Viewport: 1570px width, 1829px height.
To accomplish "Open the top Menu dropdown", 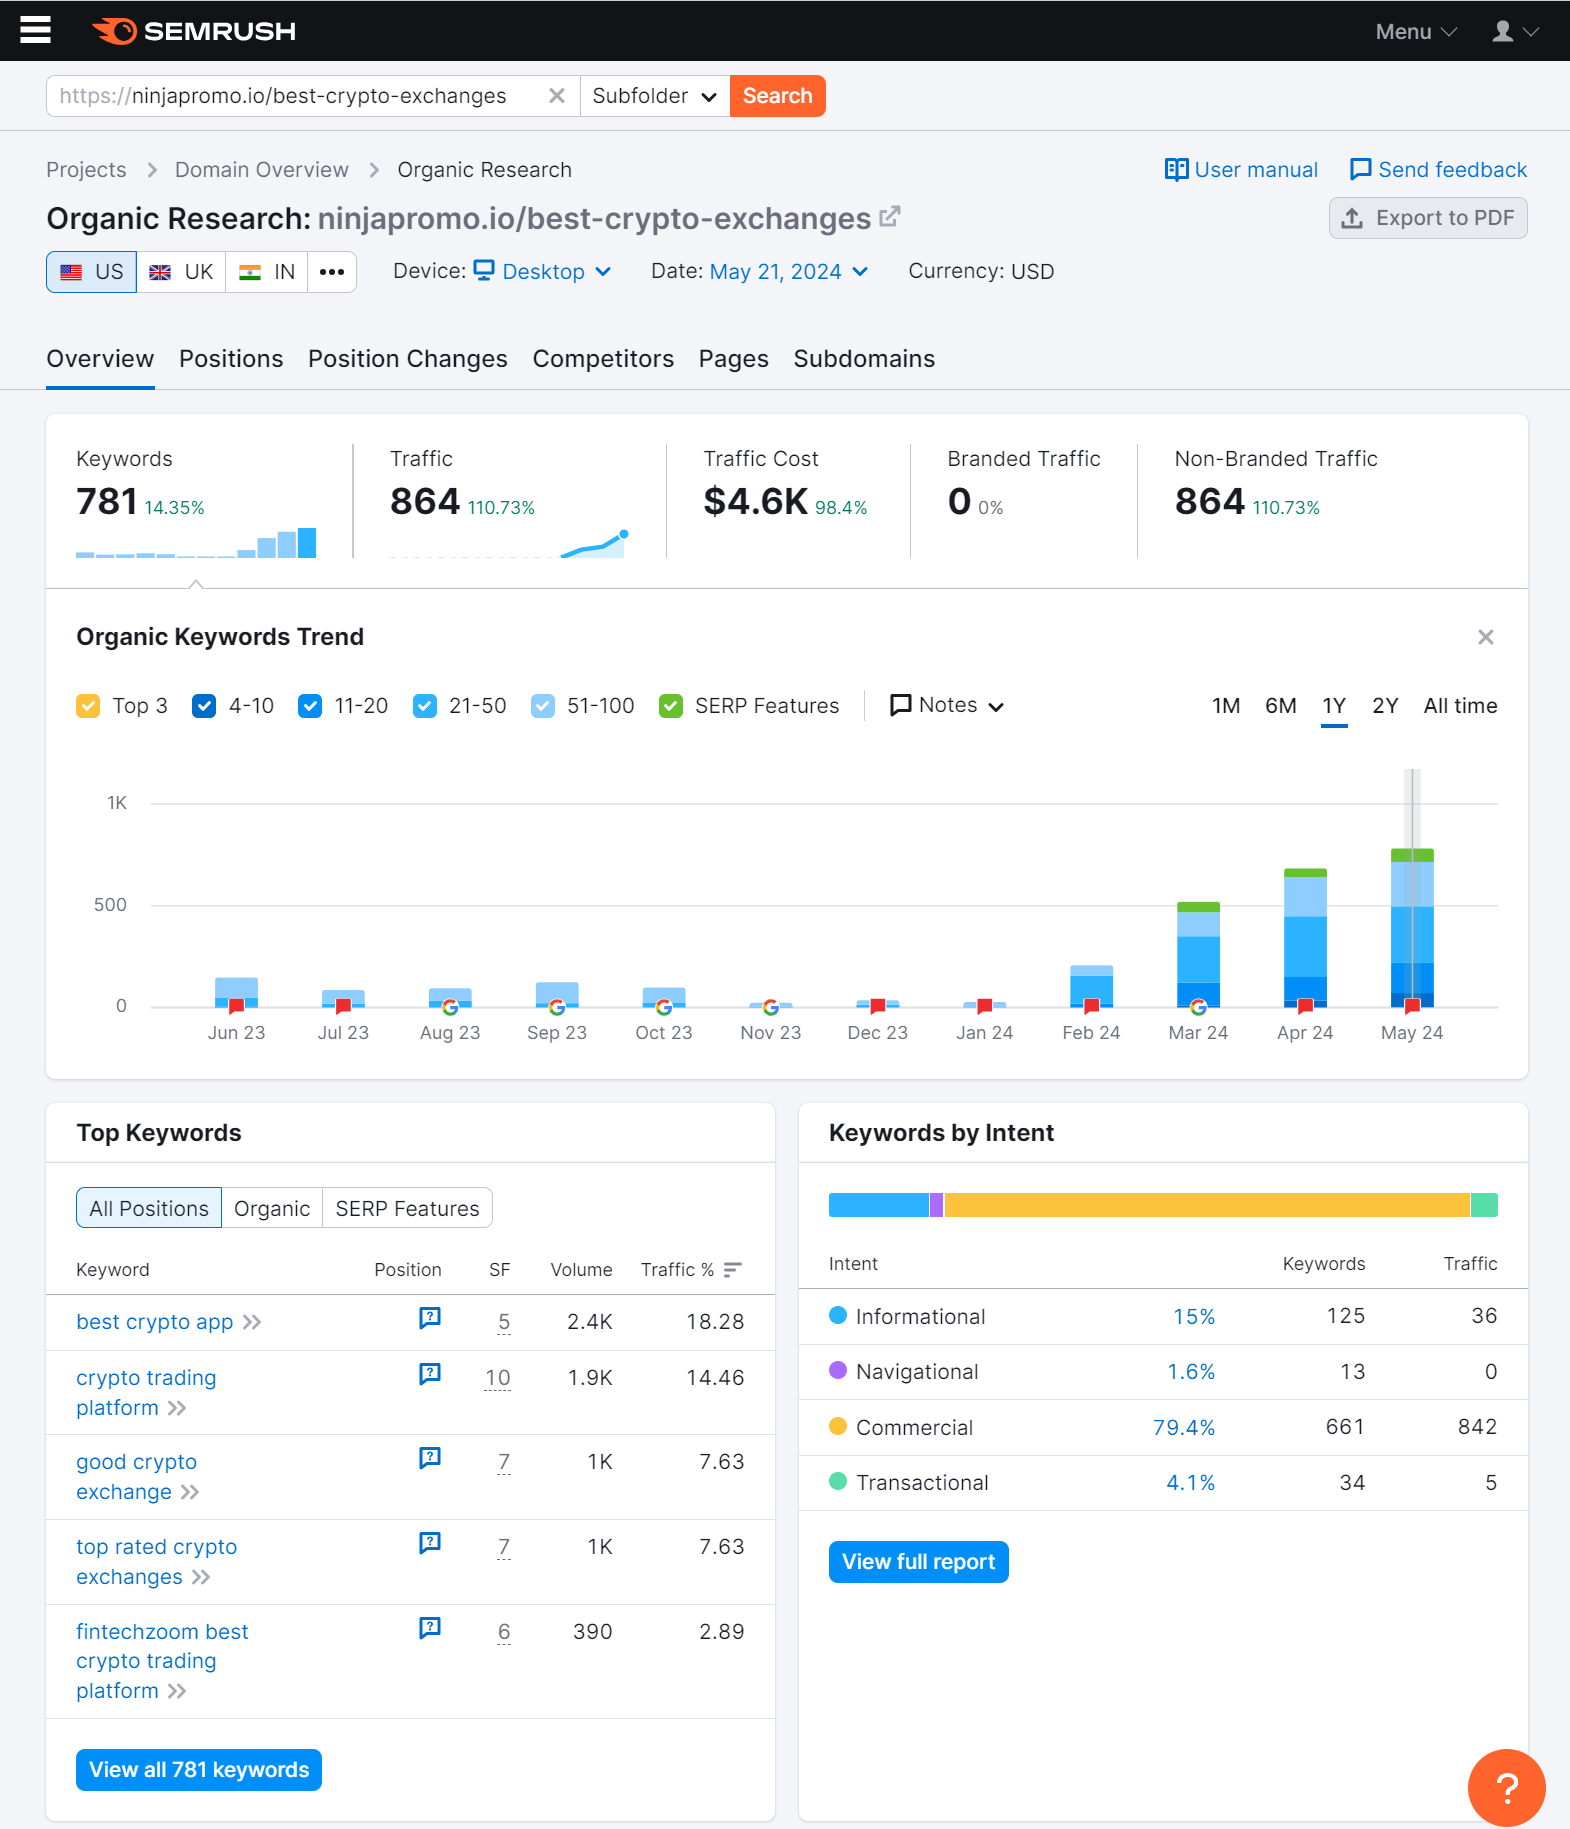I will pyautogui.click(x=1416, y=31).
